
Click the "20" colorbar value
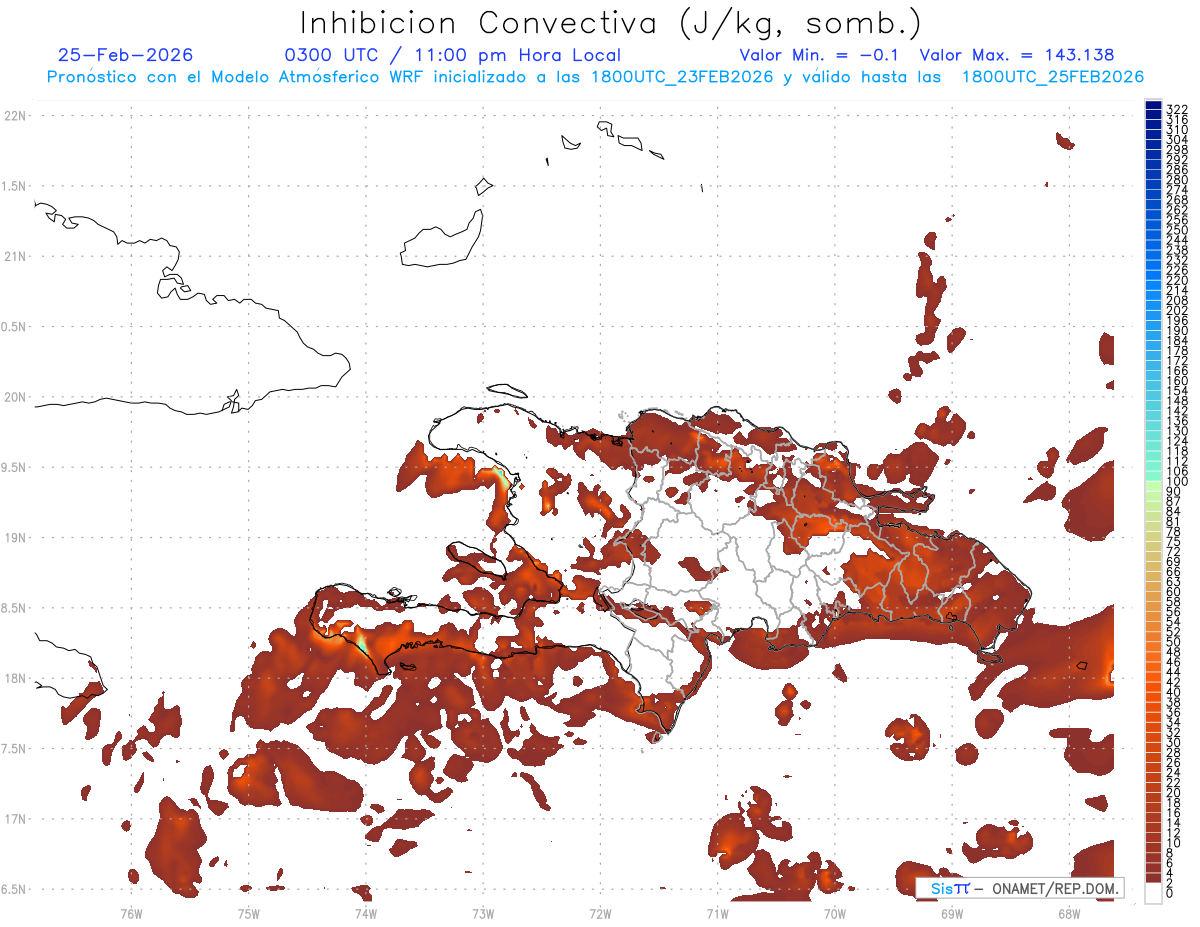click(1173, 793)
